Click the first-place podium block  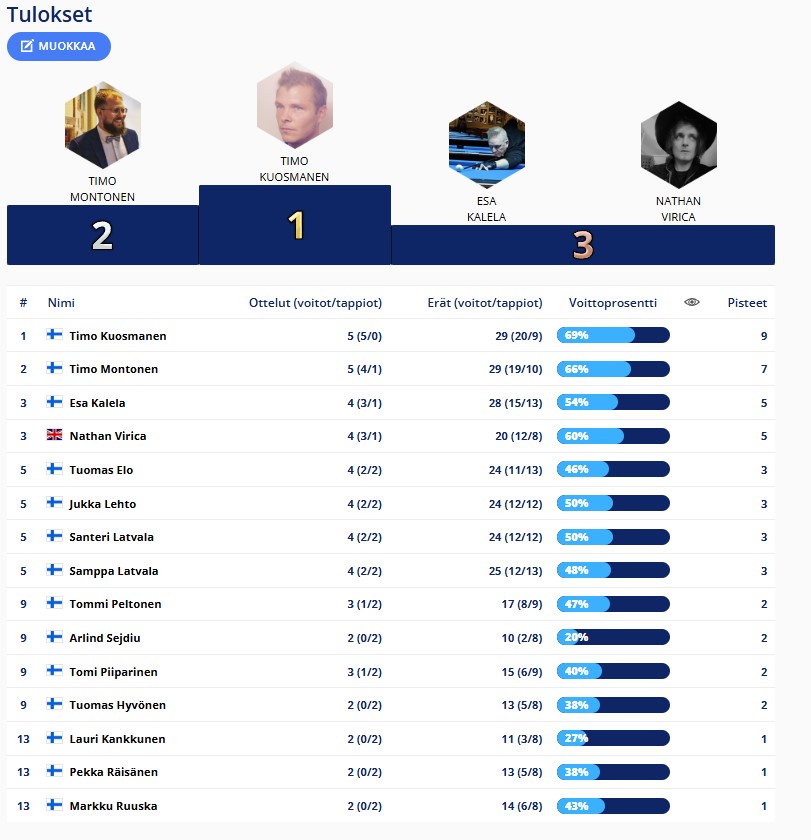pyautogui.click(x=295, y=226)
